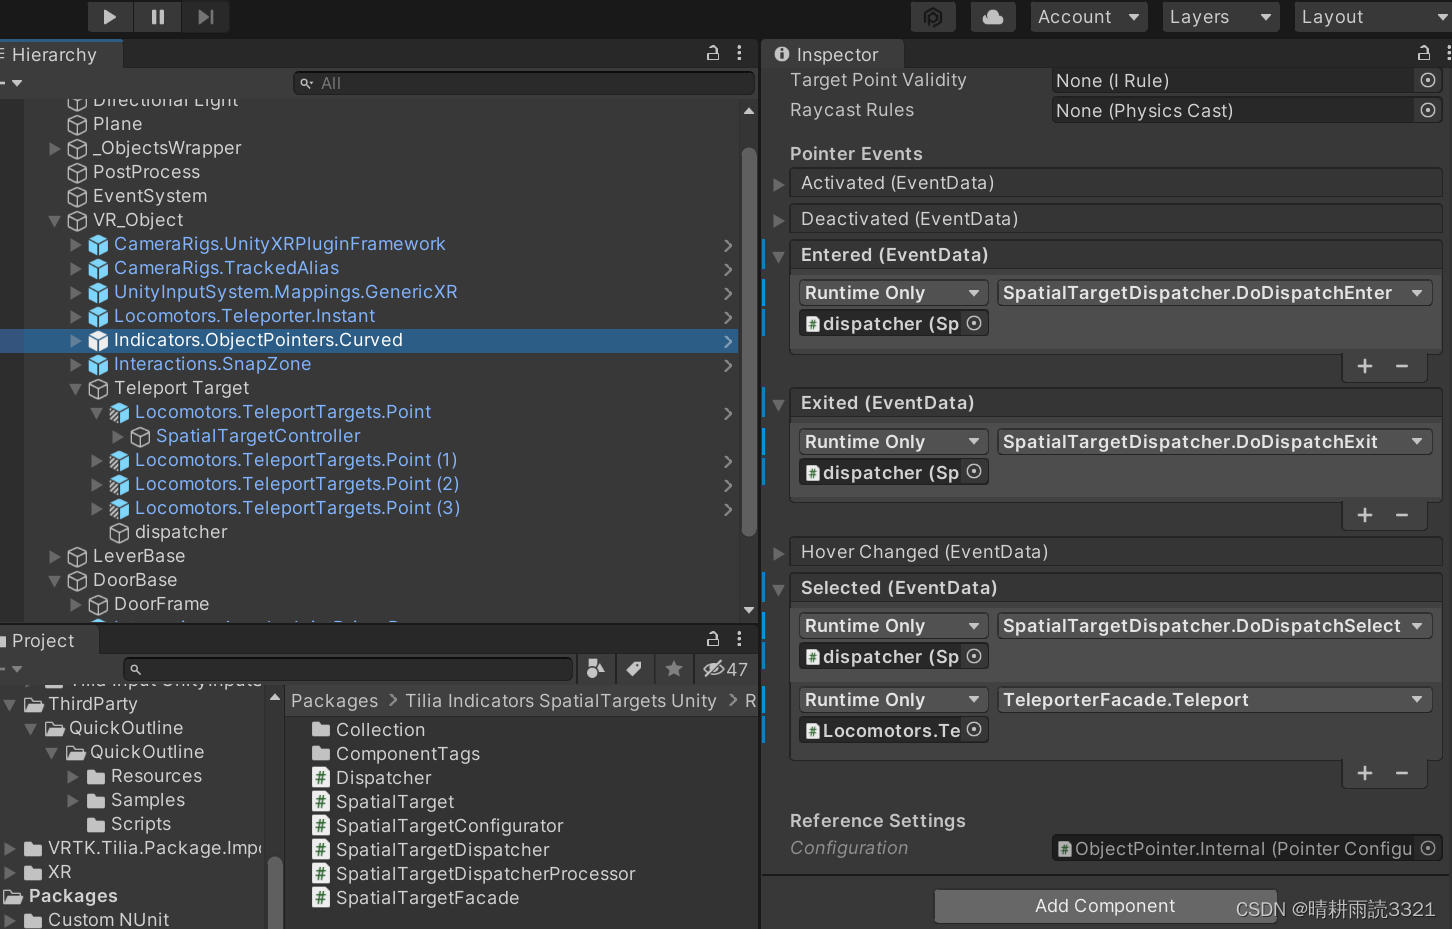Viewport: 1452px width, 929px height.
Task: Open the Project panel options menu
Action: click(x=739, y=639)
